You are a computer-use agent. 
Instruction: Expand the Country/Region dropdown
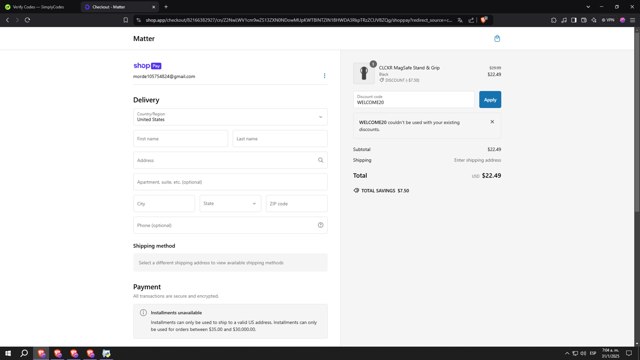pyautogui.click(x=230, y=117)
